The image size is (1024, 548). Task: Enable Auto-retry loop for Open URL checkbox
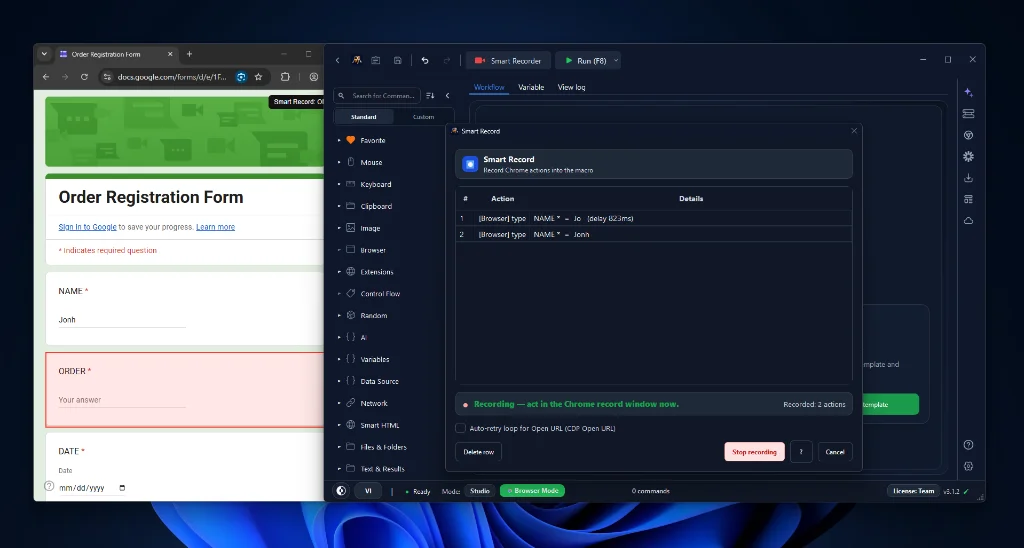[460, 428]
